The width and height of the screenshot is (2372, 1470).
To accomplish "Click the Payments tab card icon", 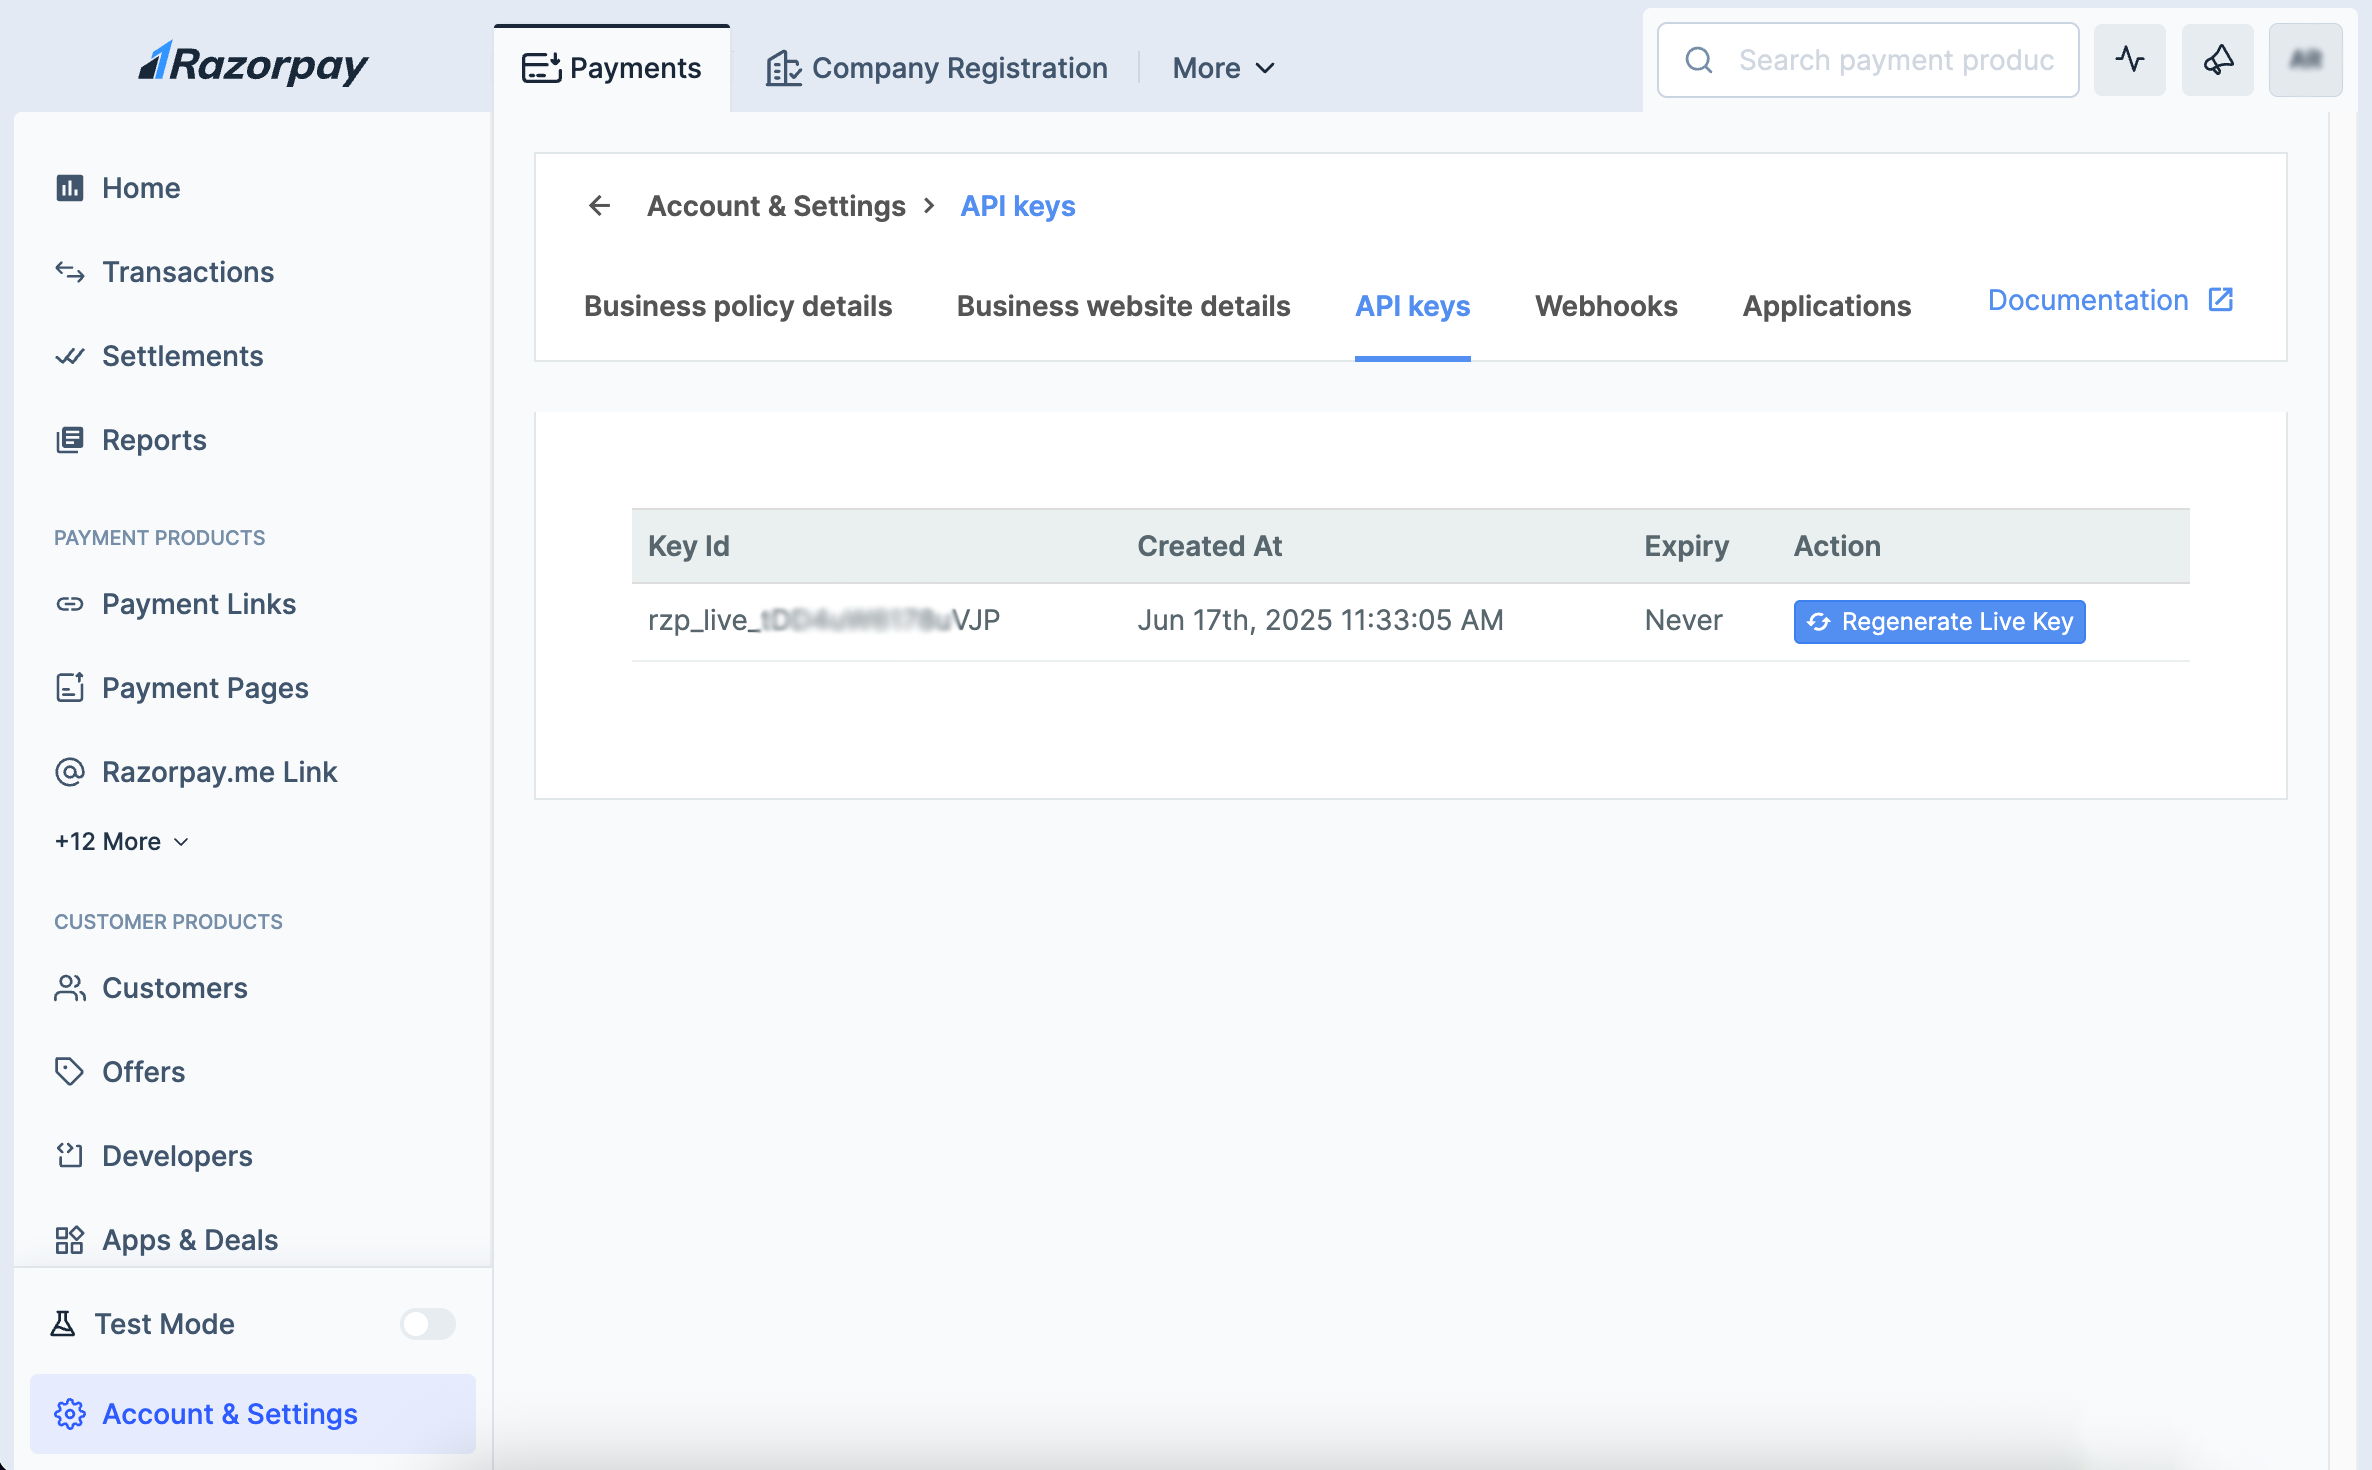I will (542, 68).
